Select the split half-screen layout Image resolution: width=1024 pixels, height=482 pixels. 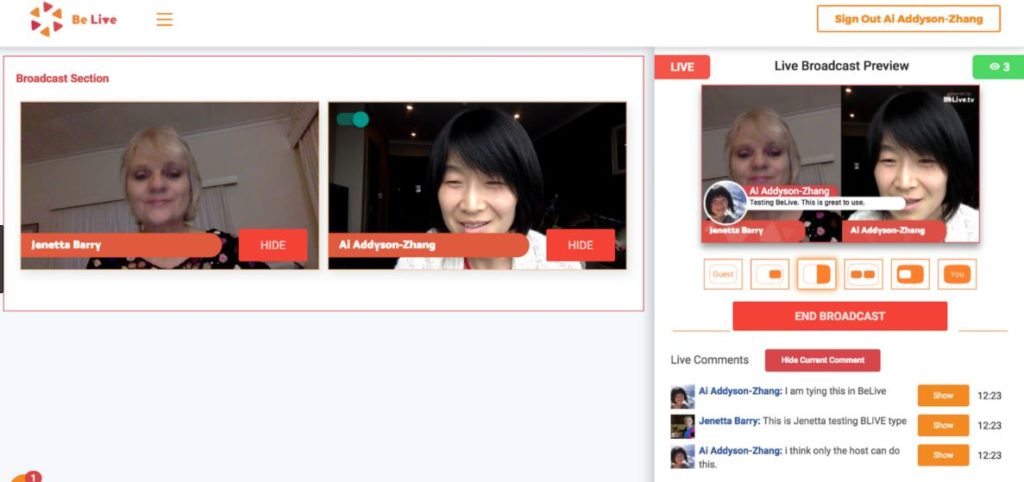pos(817,274)
